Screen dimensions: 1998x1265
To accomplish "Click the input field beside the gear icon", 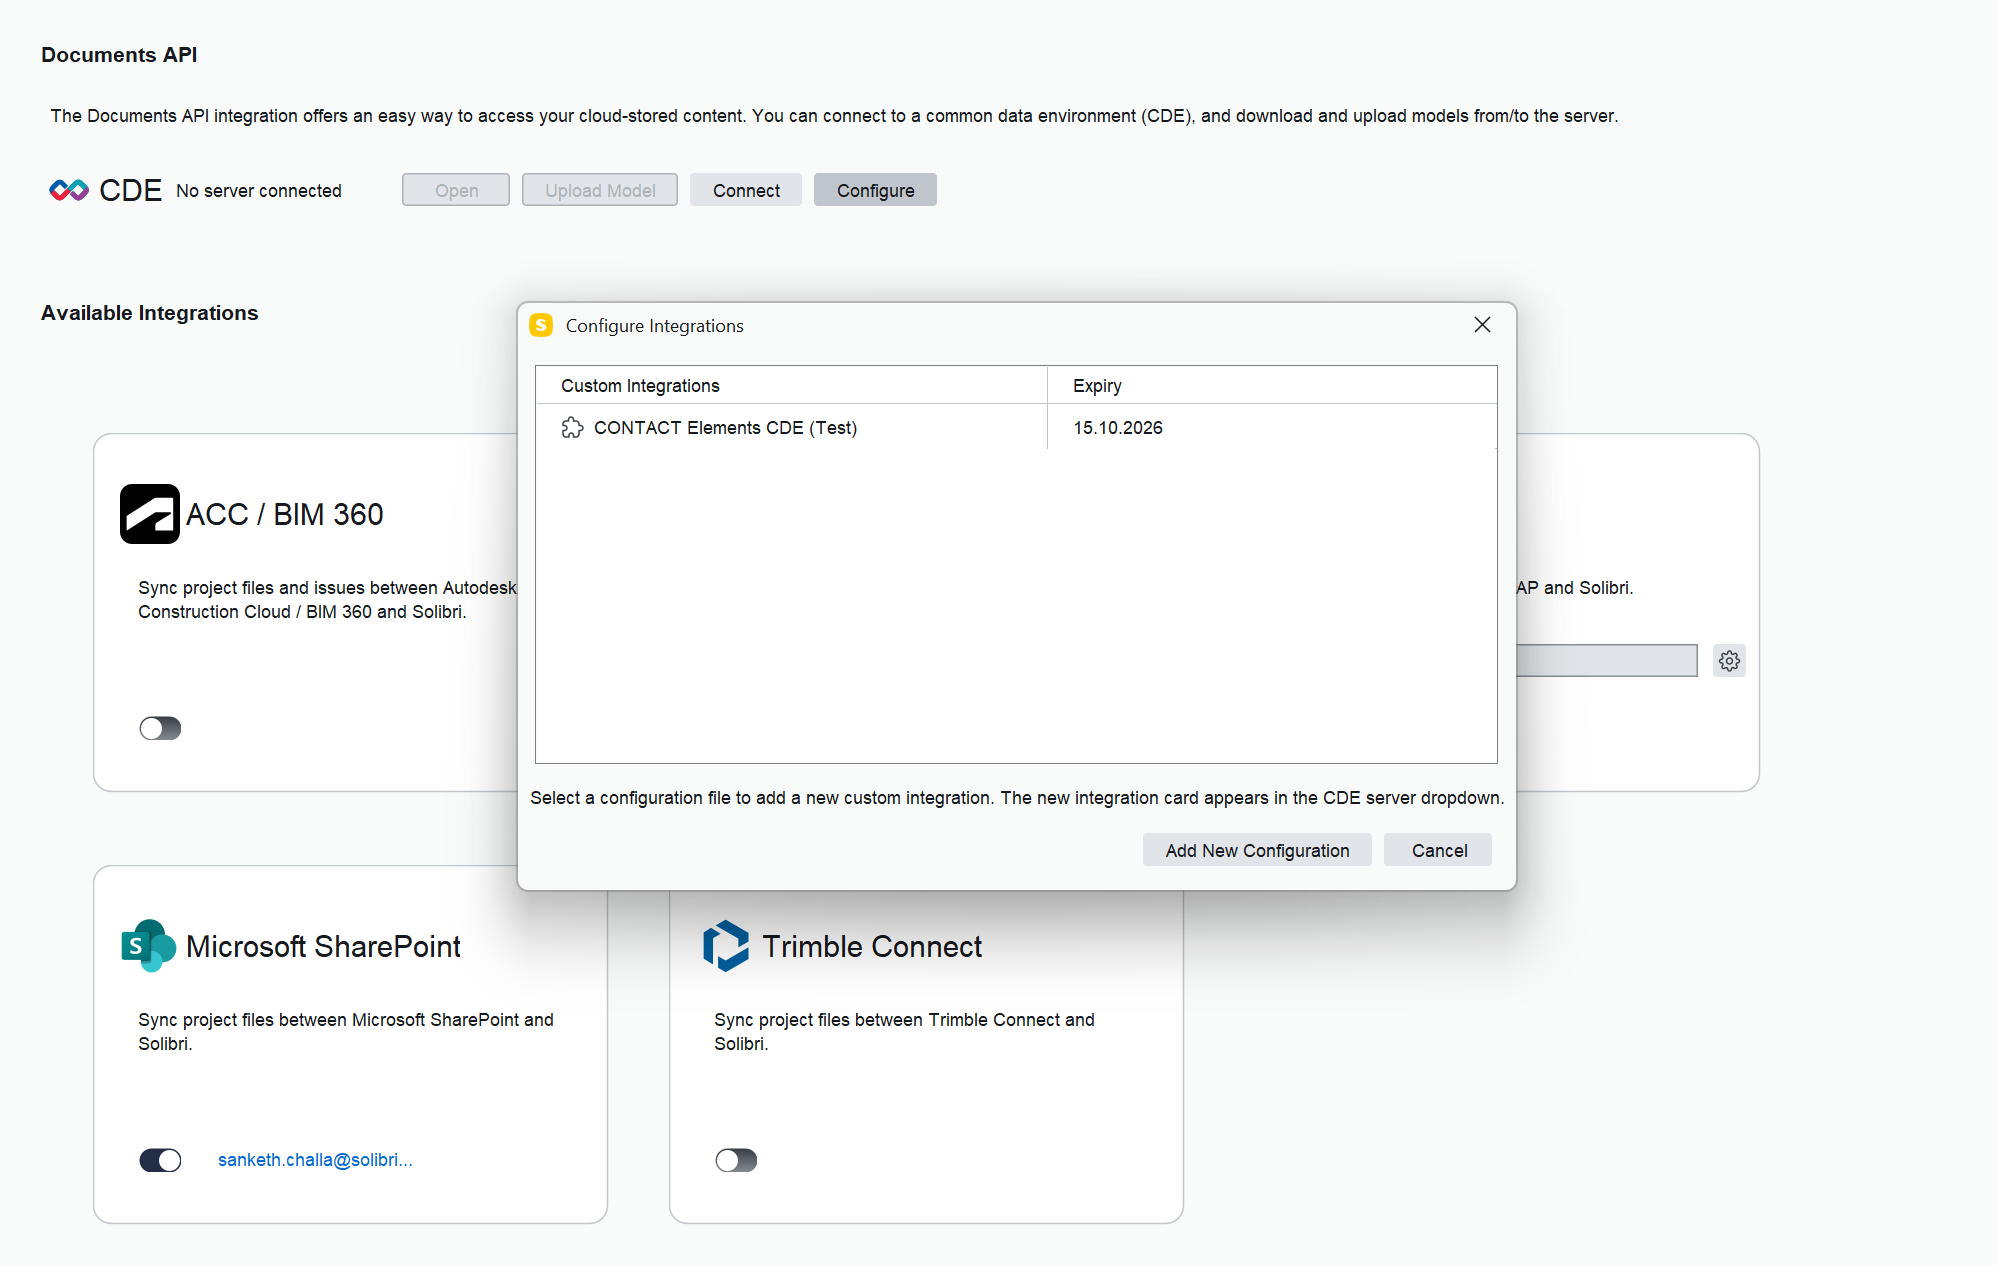I will [1606, 661].
